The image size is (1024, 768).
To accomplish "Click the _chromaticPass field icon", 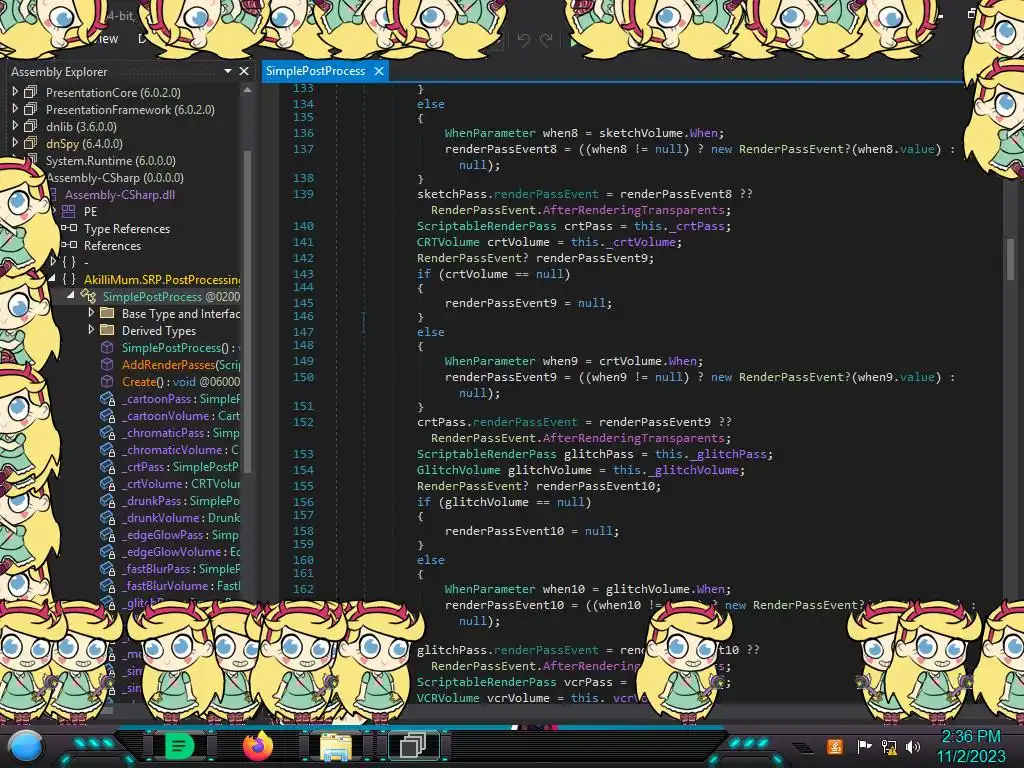I will [108, 433].
